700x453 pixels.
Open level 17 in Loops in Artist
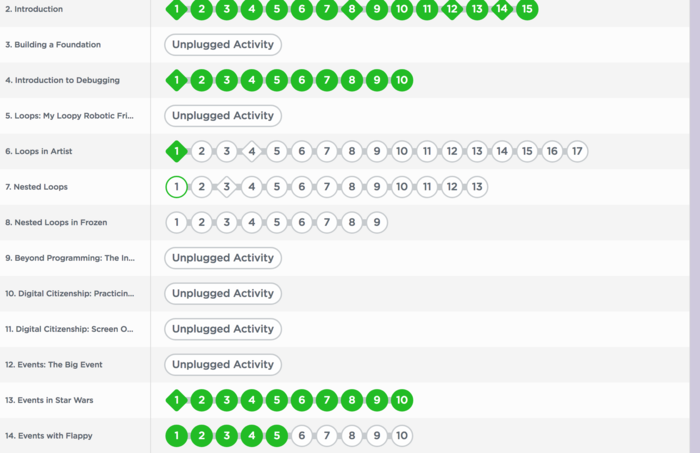click(577, 152)
